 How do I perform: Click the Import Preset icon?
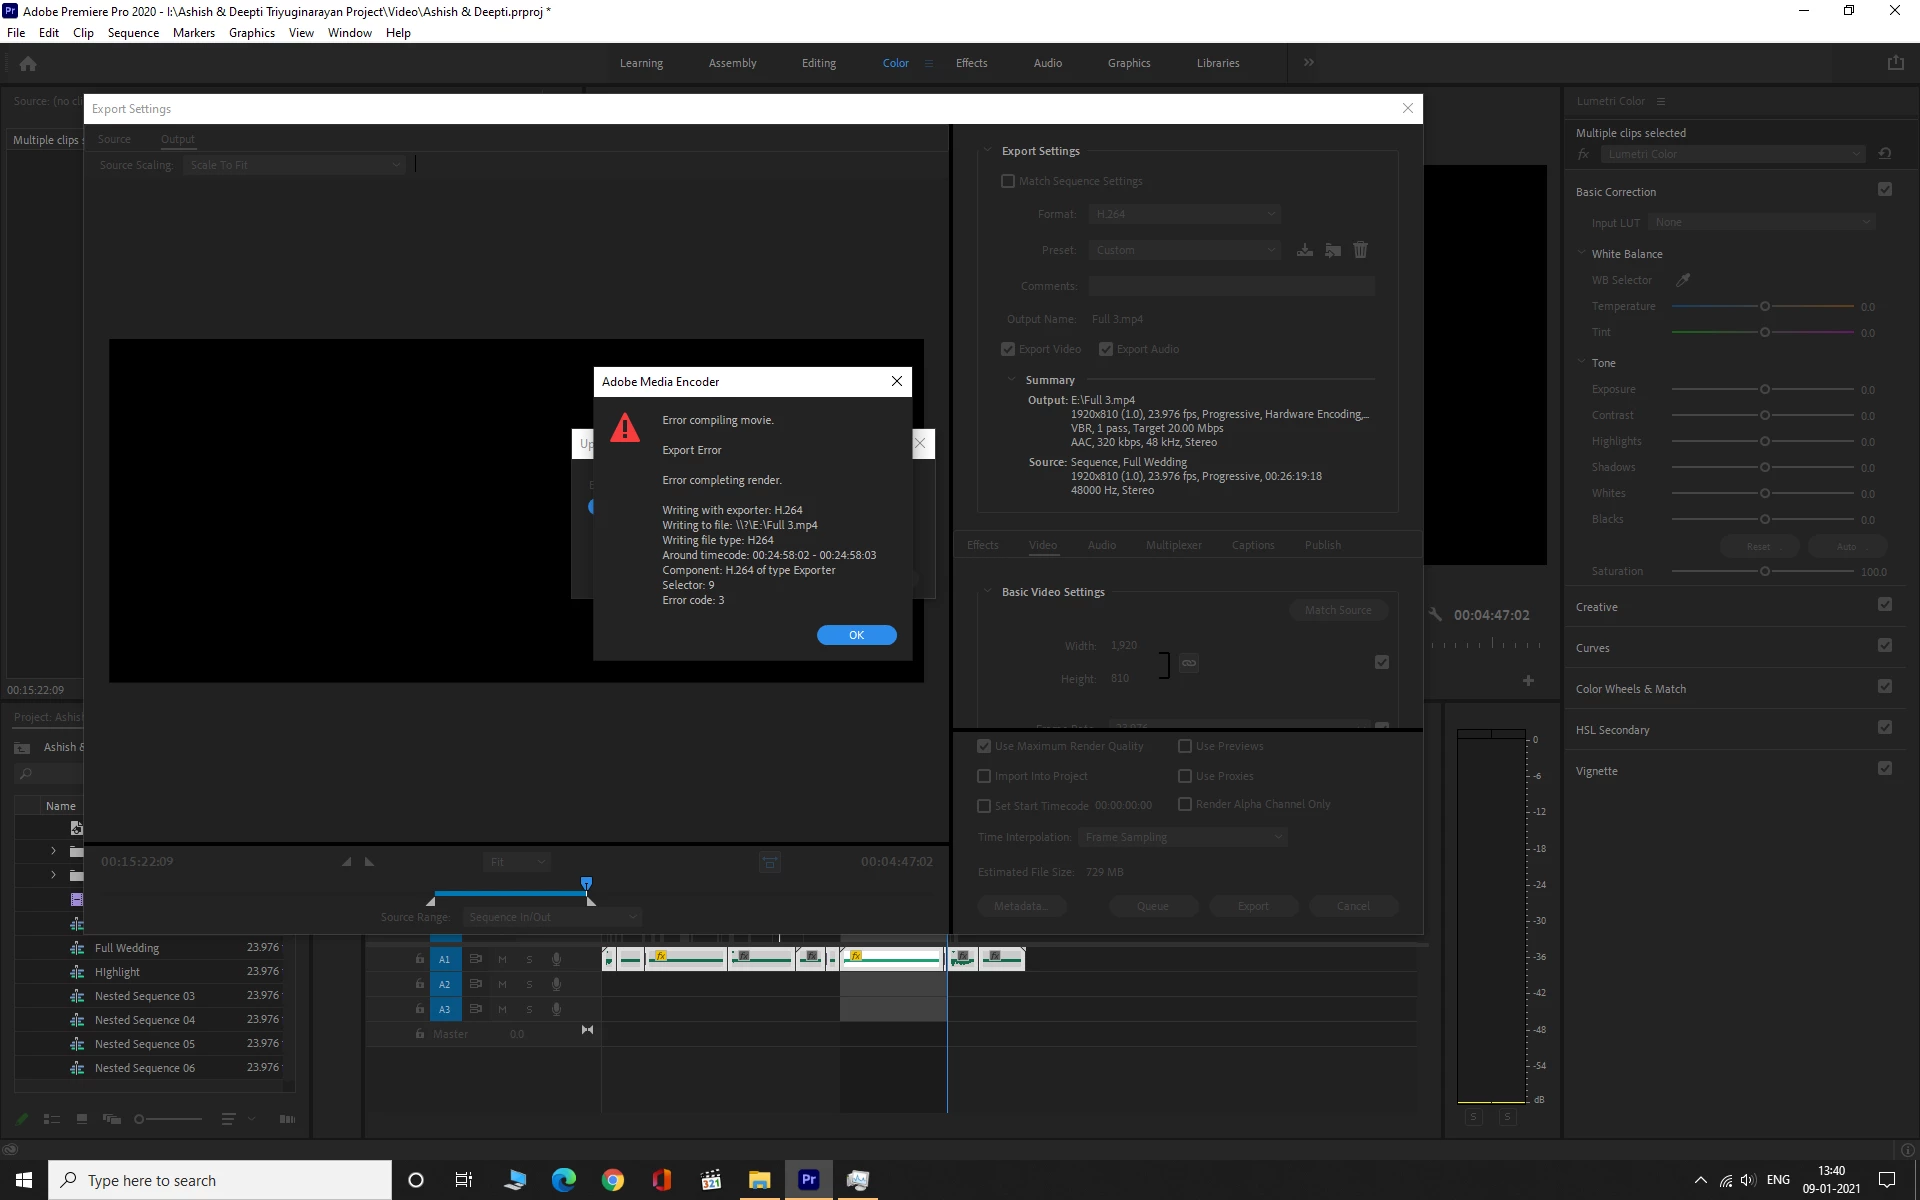1333,250
